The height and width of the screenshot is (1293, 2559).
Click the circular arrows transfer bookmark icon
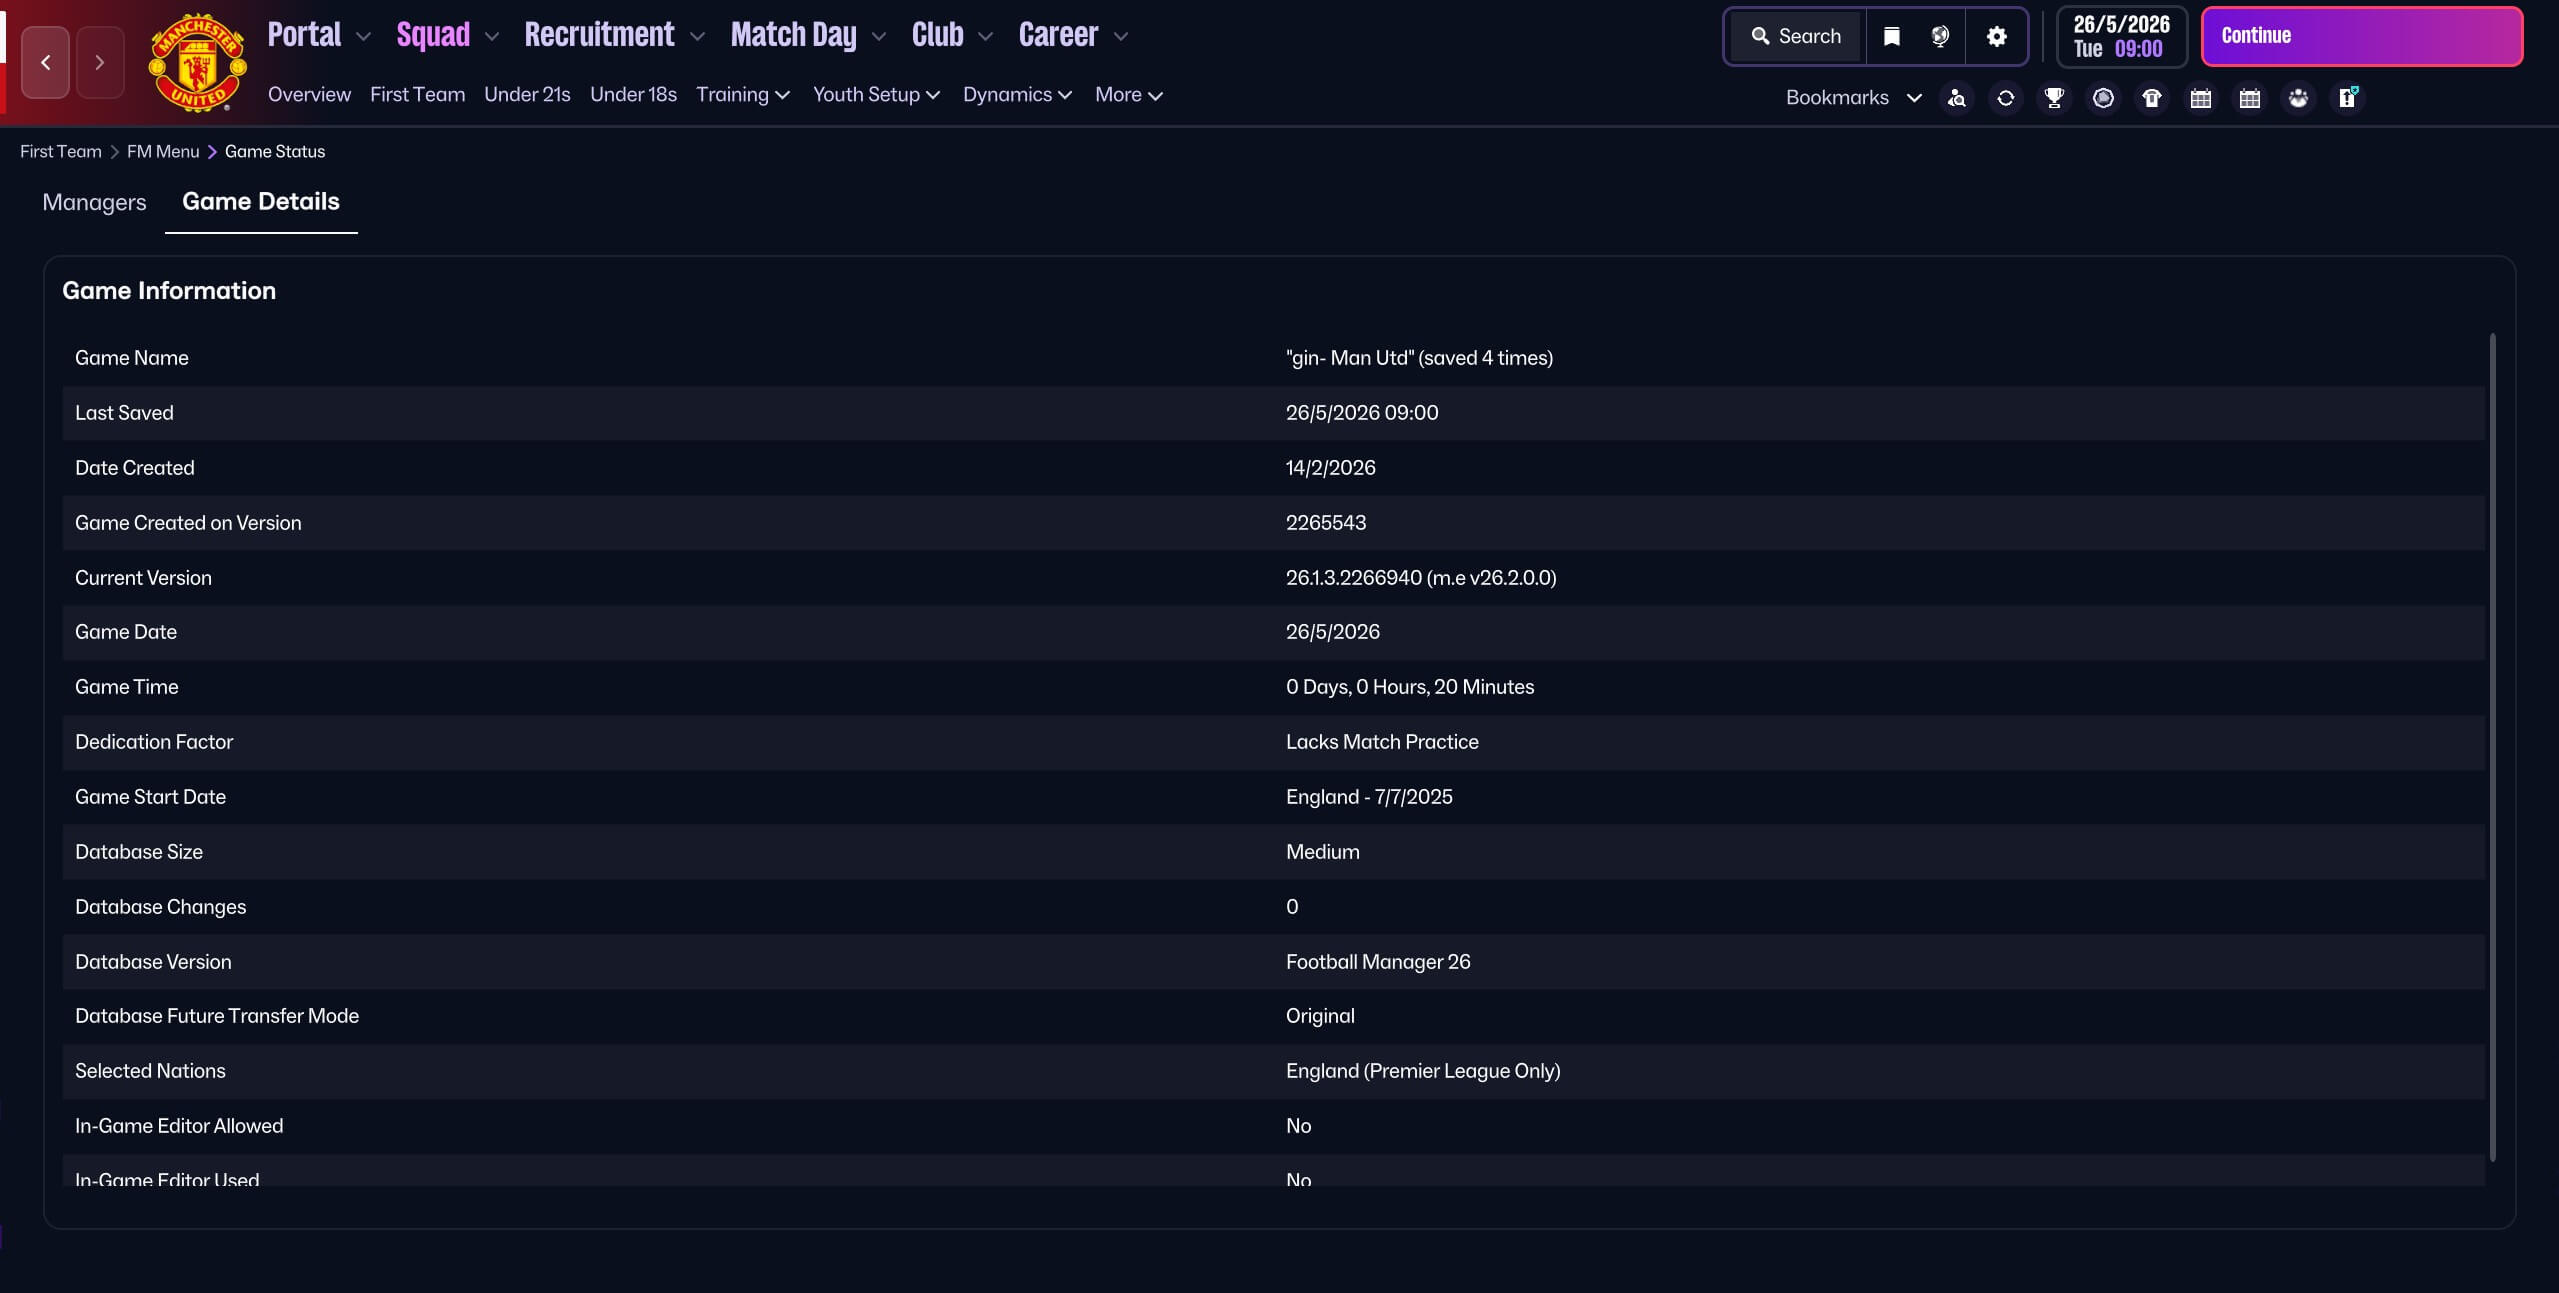coord(2005,98)
